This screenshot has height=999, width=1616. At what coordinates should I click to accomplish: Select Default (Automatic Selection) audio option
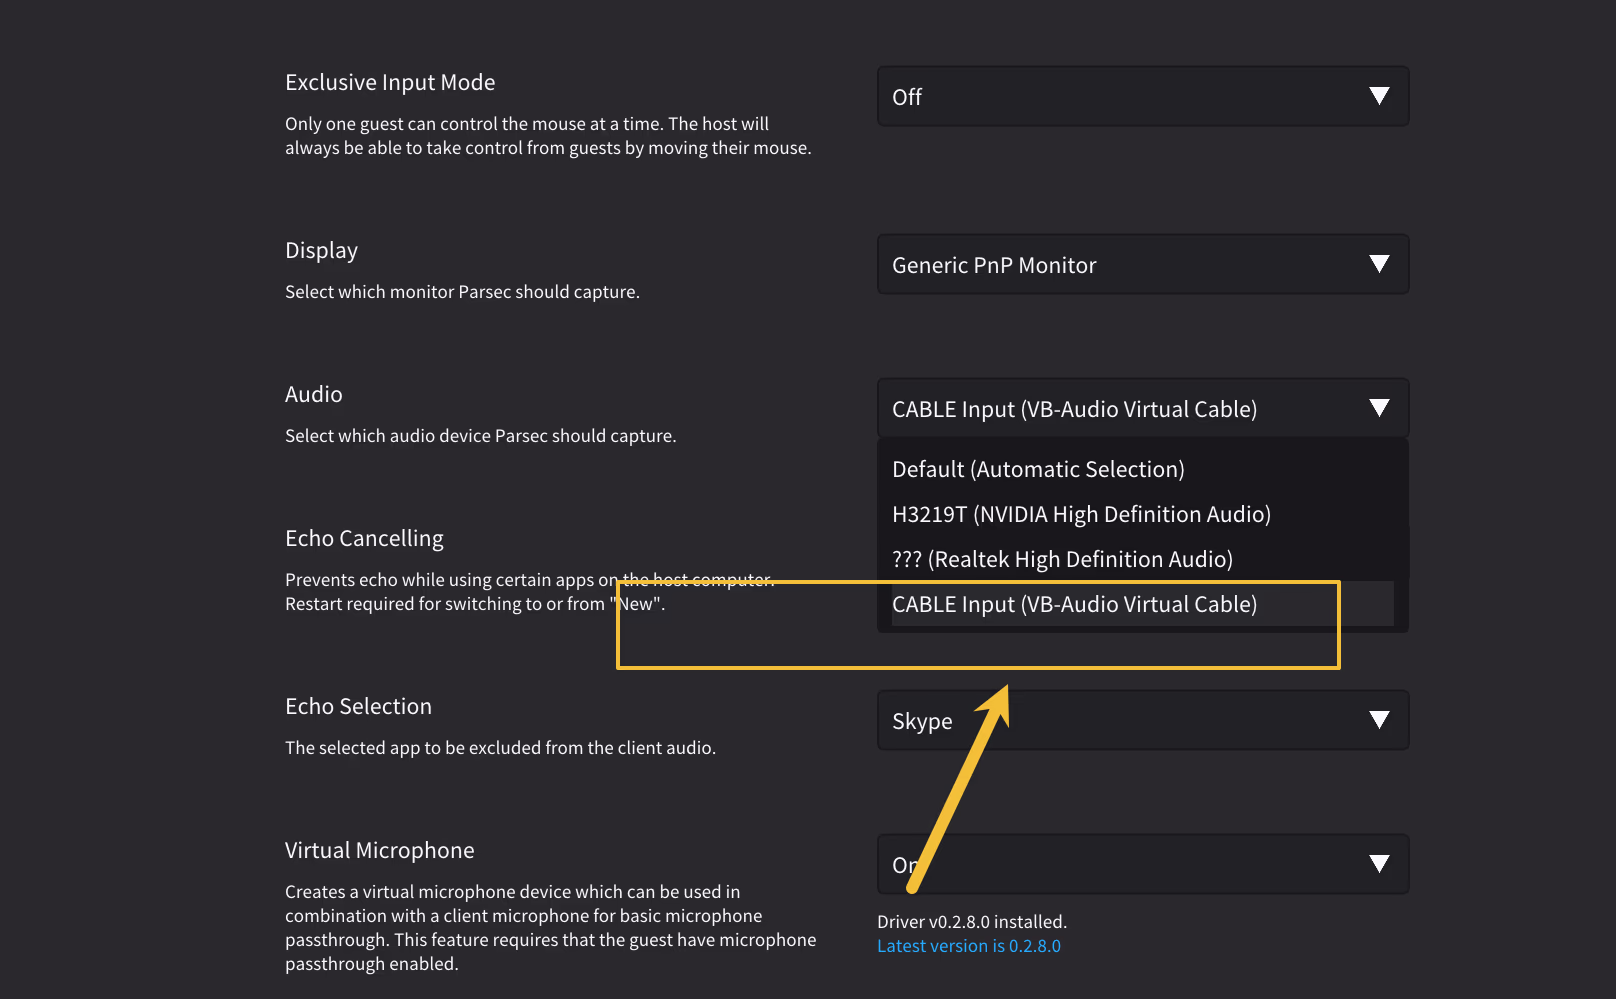[x=1038, y=470]
